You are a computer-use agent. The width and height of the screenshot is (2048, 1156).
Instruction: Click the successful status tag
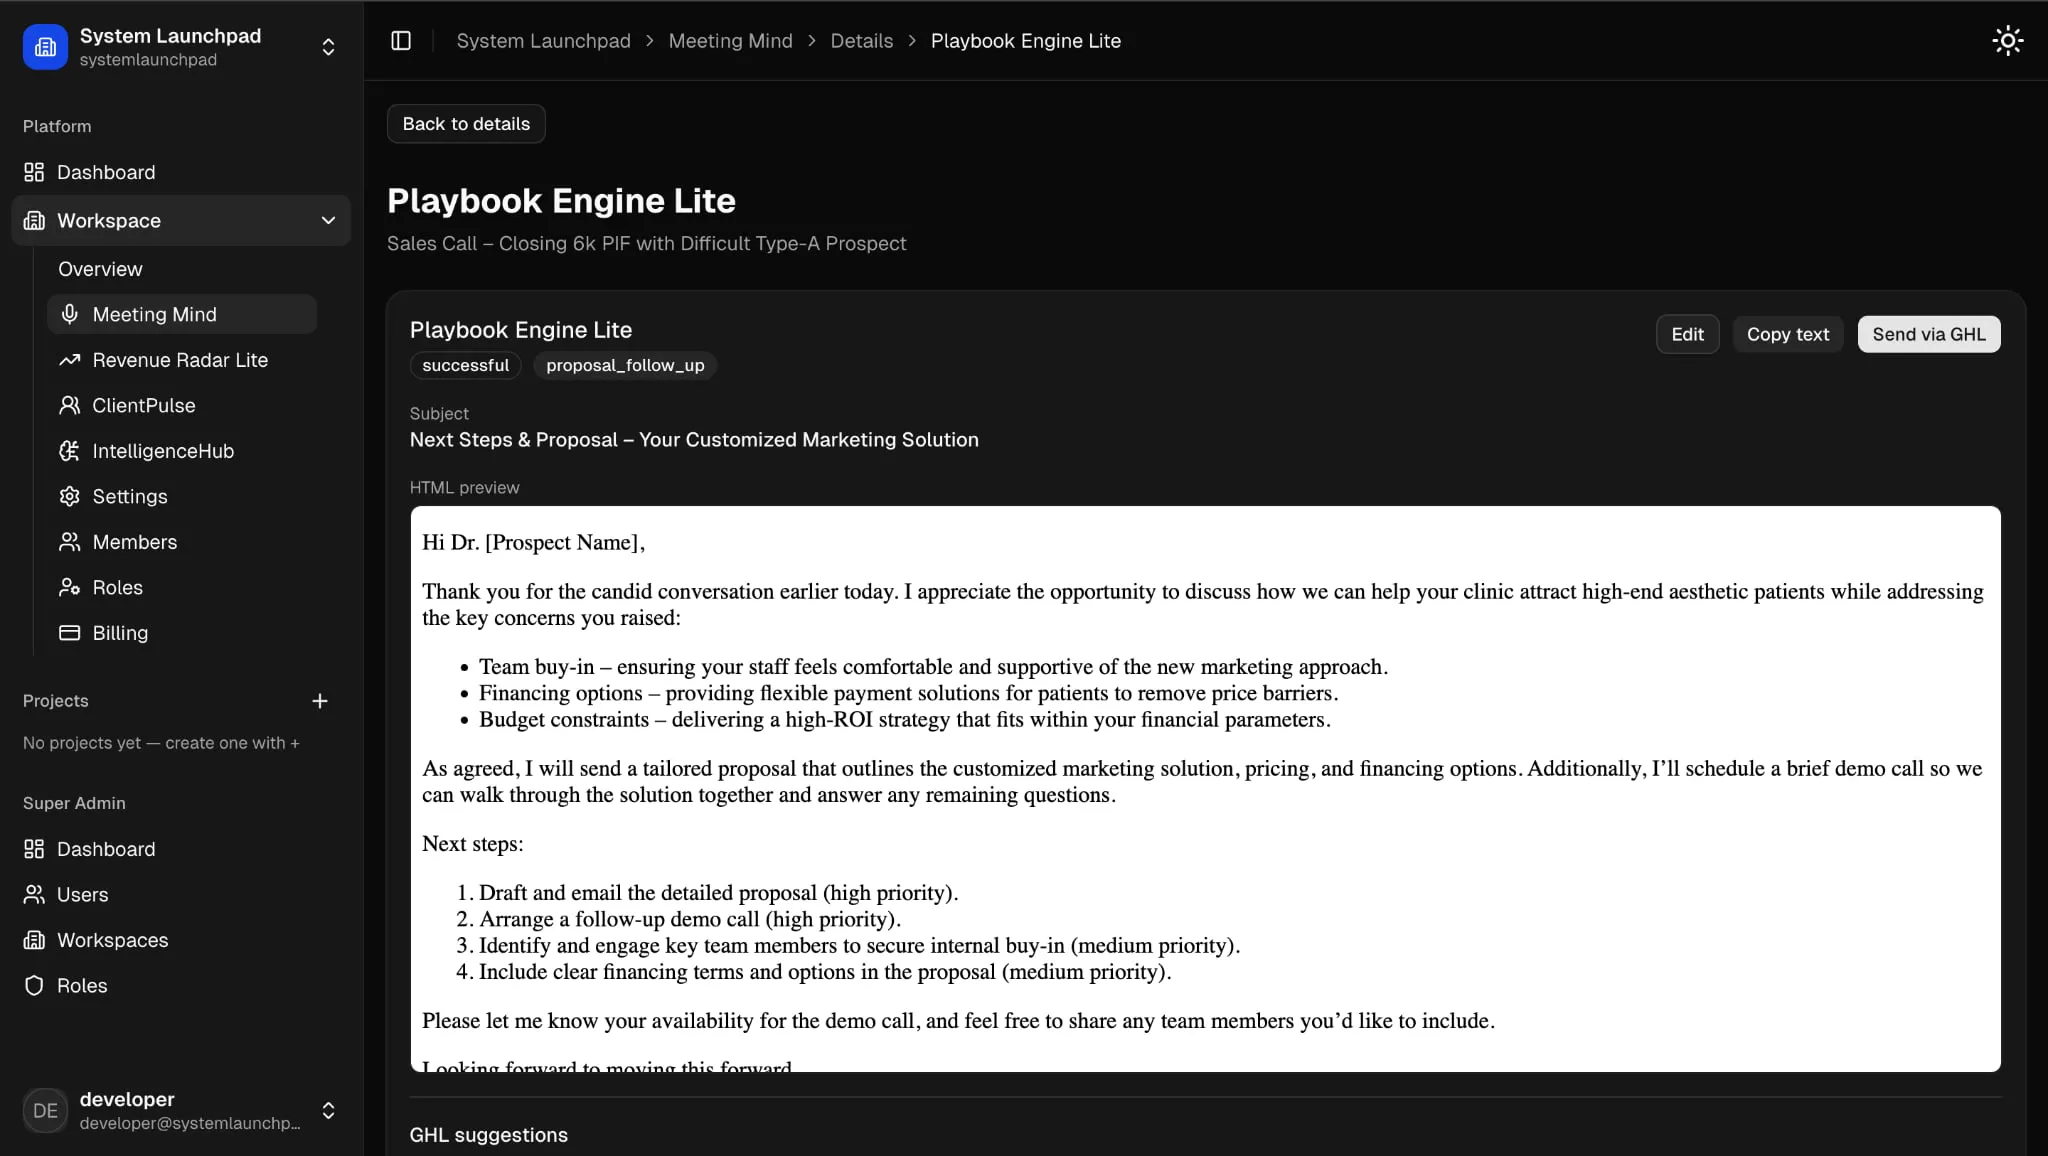tap(465, 366)
